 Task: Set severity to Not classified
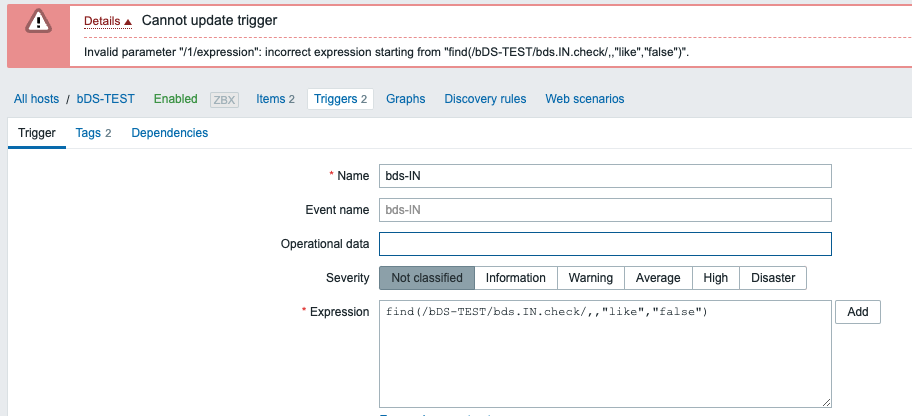click(x=426, y=278)
